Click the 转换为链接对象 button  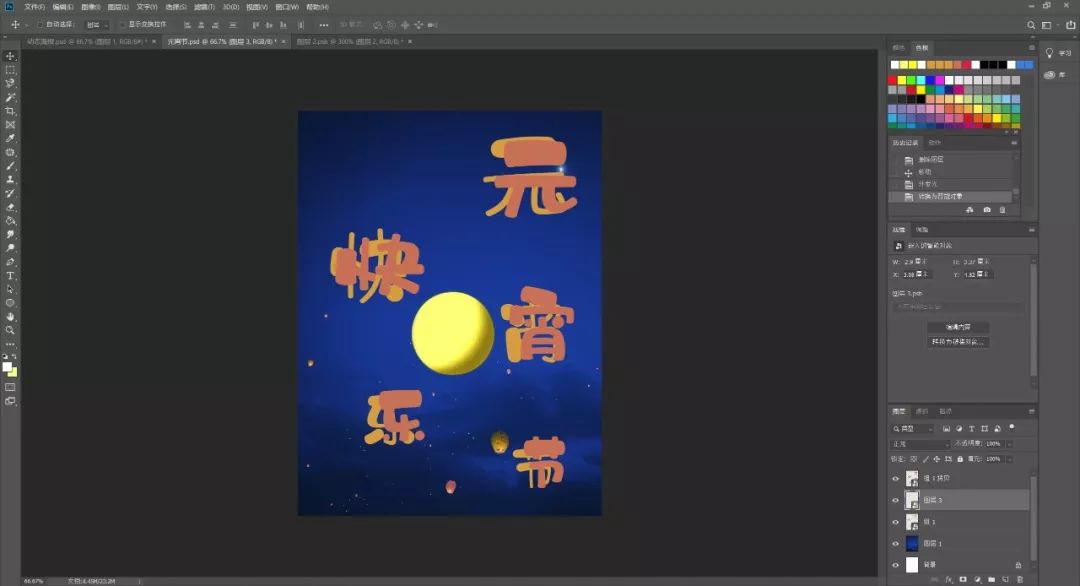coord(957,342)
